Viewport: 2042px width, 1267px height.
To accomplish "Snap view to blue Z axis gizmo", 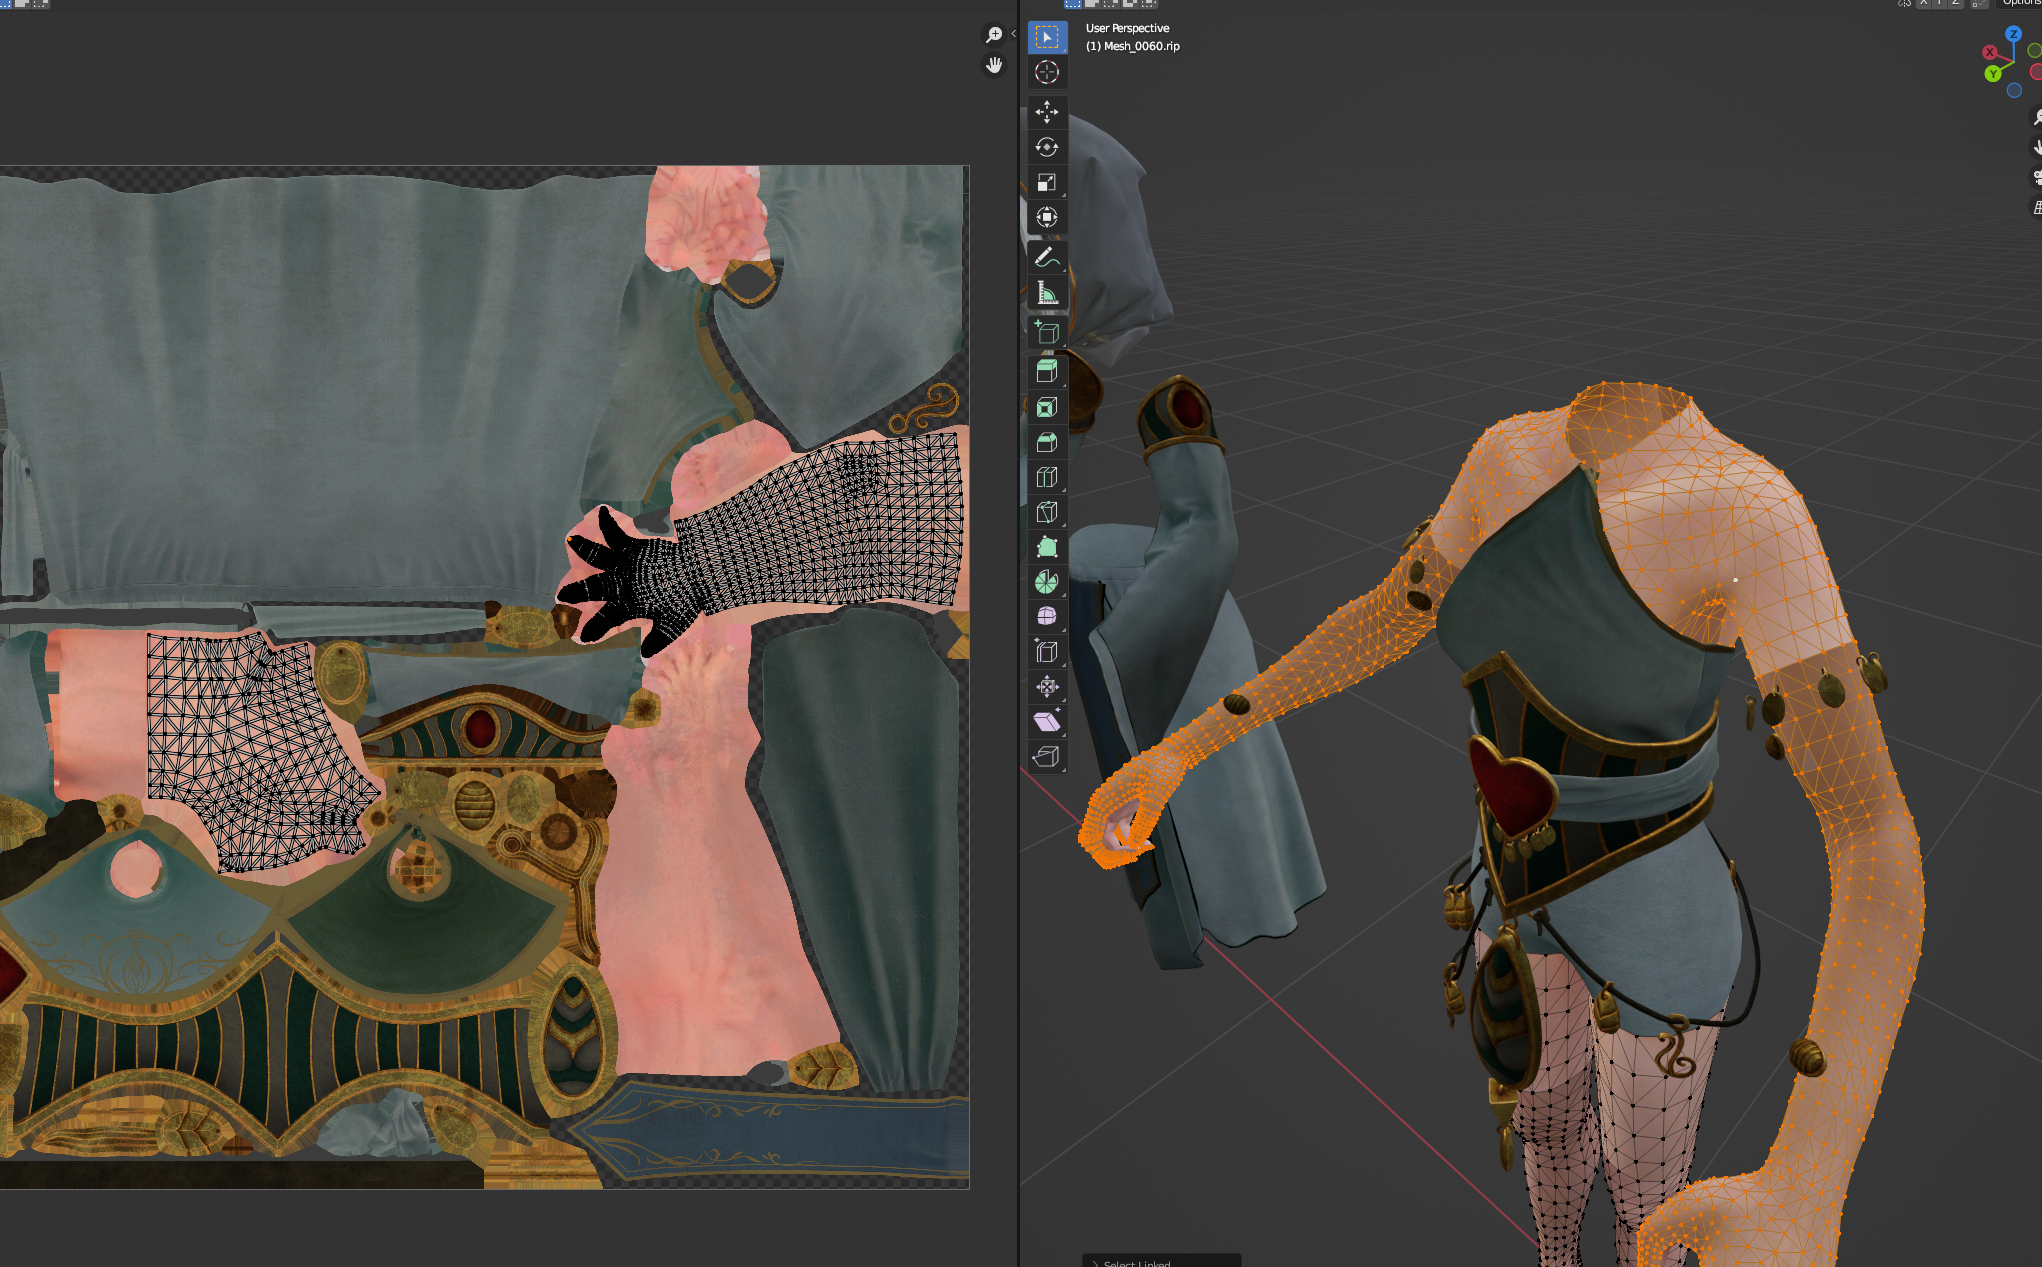I will coord(2013,34).
